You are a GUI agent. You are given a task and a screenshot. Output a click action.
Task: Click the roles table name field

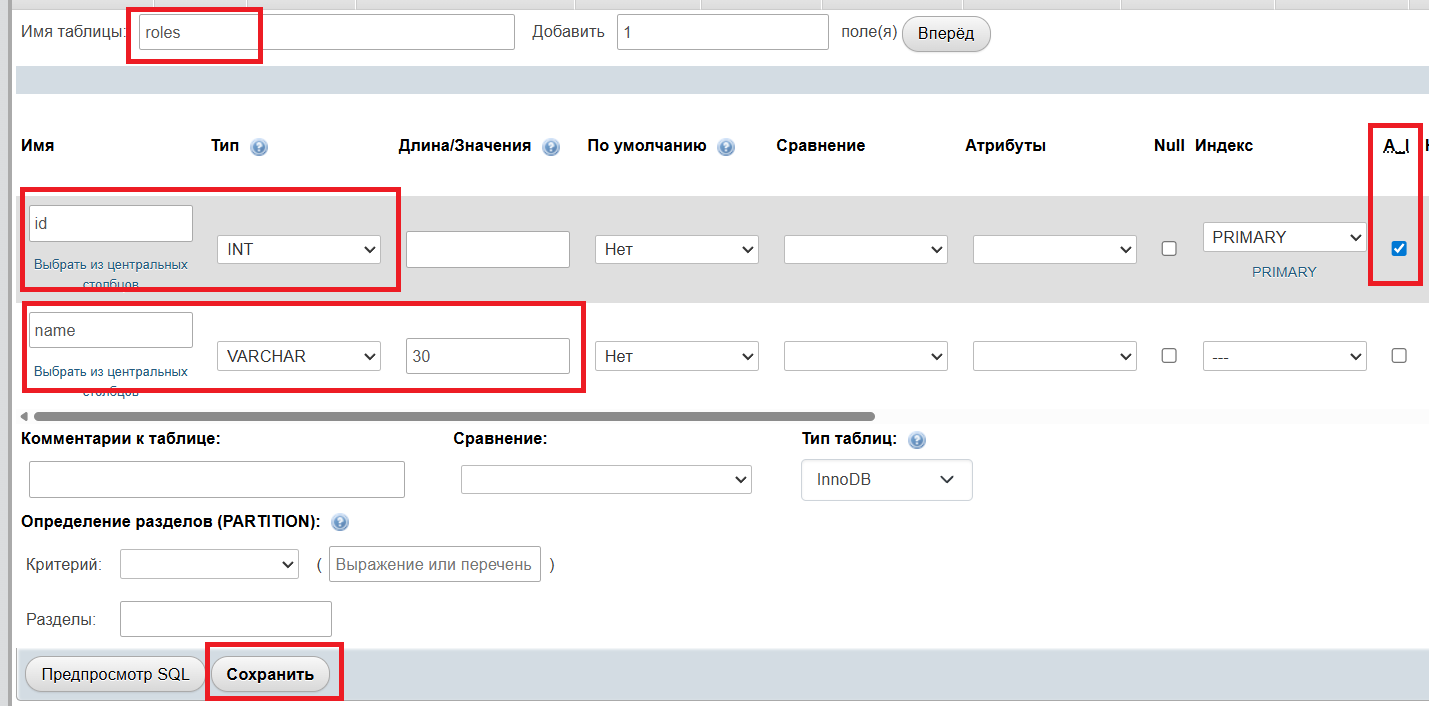[326, 33]
